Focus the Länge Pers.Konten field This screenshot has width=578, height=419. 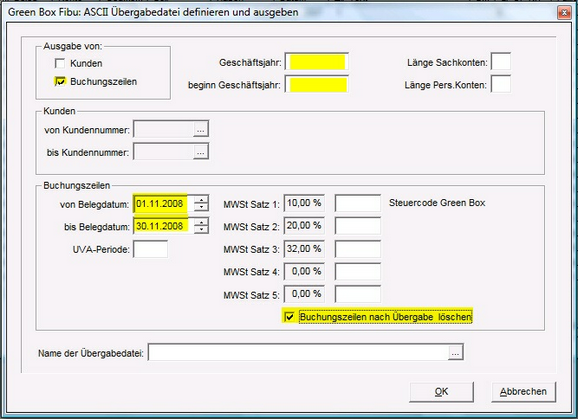coord(501,84)
